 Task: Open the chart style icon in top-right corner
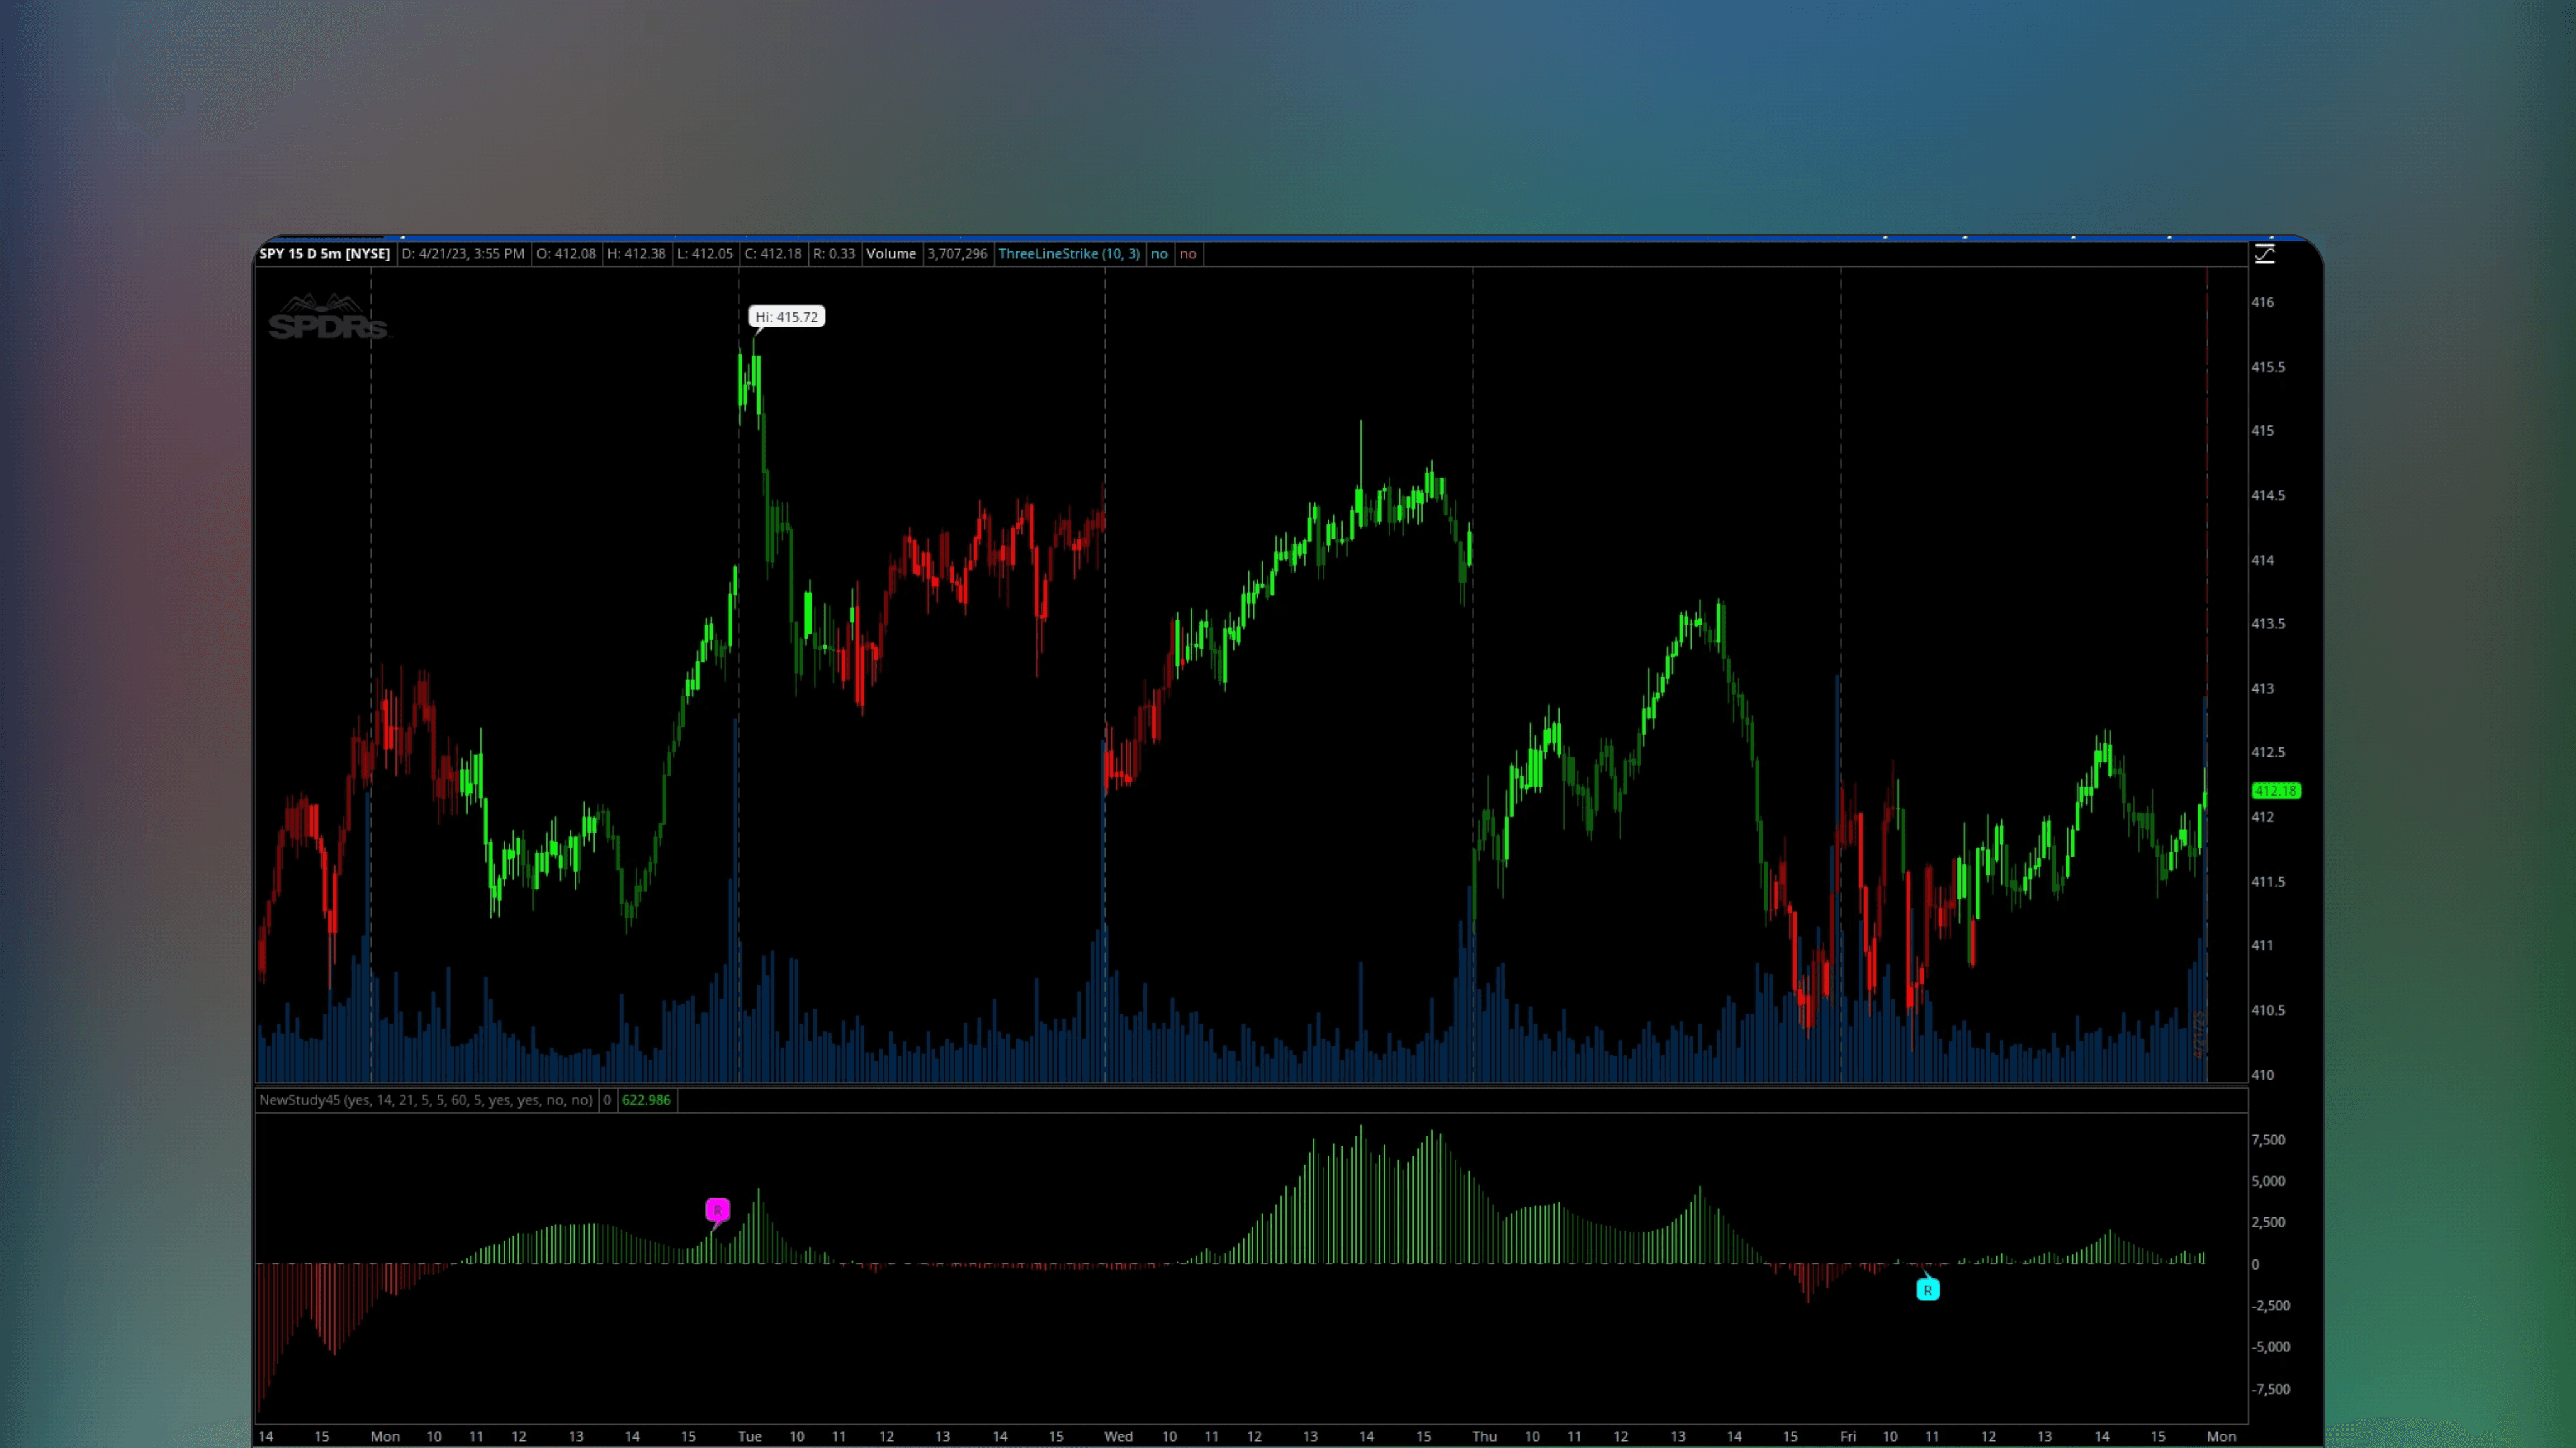pos(2264,255)
